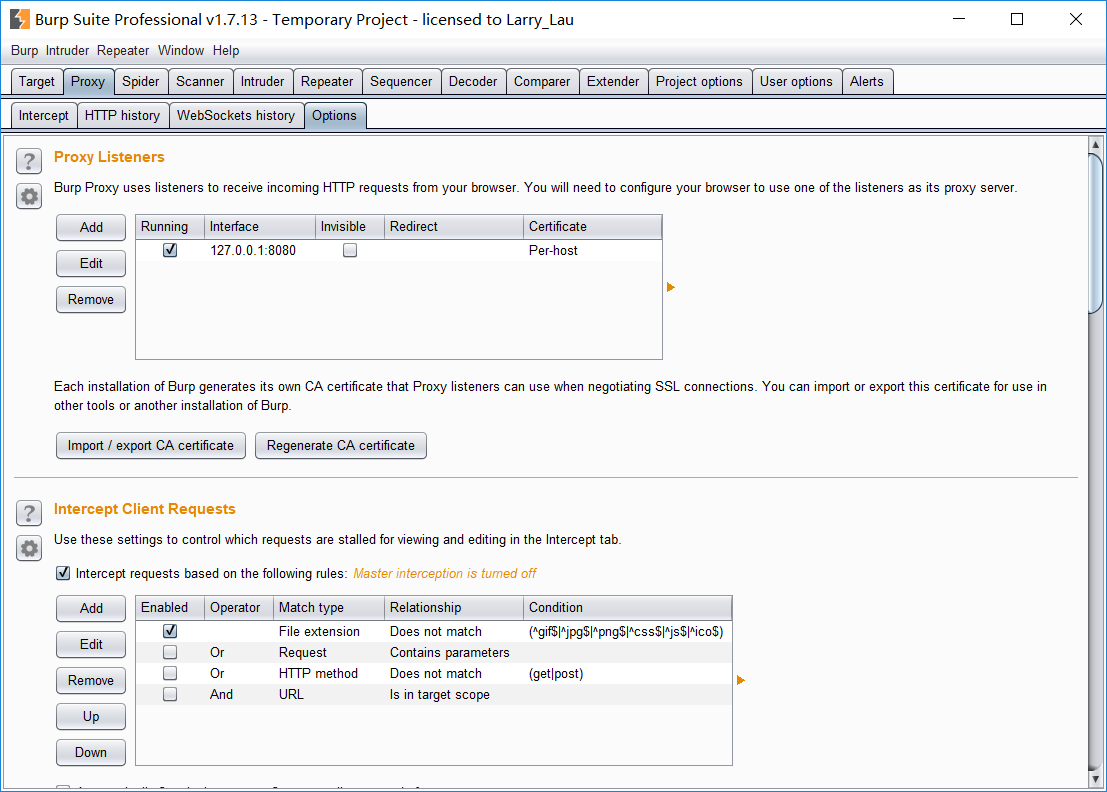Open the Intruder menu in the menu bar
1107x792 pixels.
click(x=68, y=51)
